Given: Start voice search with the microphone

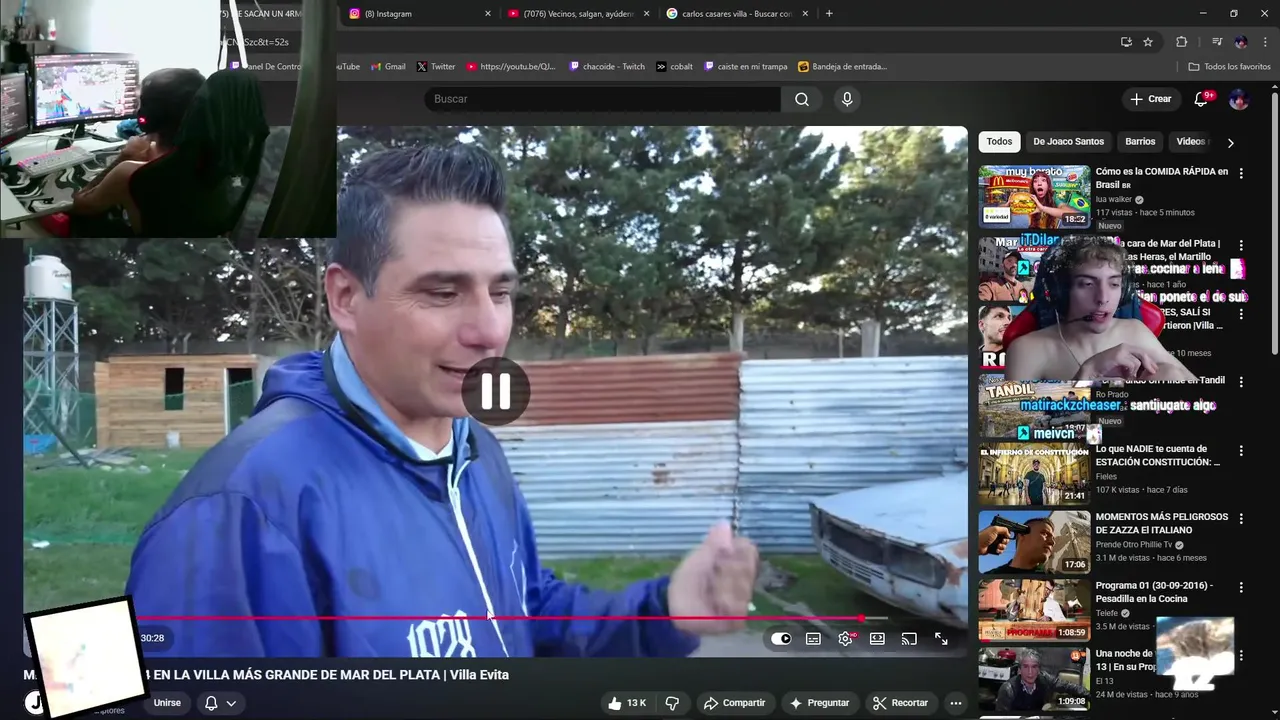Looking at the screenshot, I should click(847, 99).
